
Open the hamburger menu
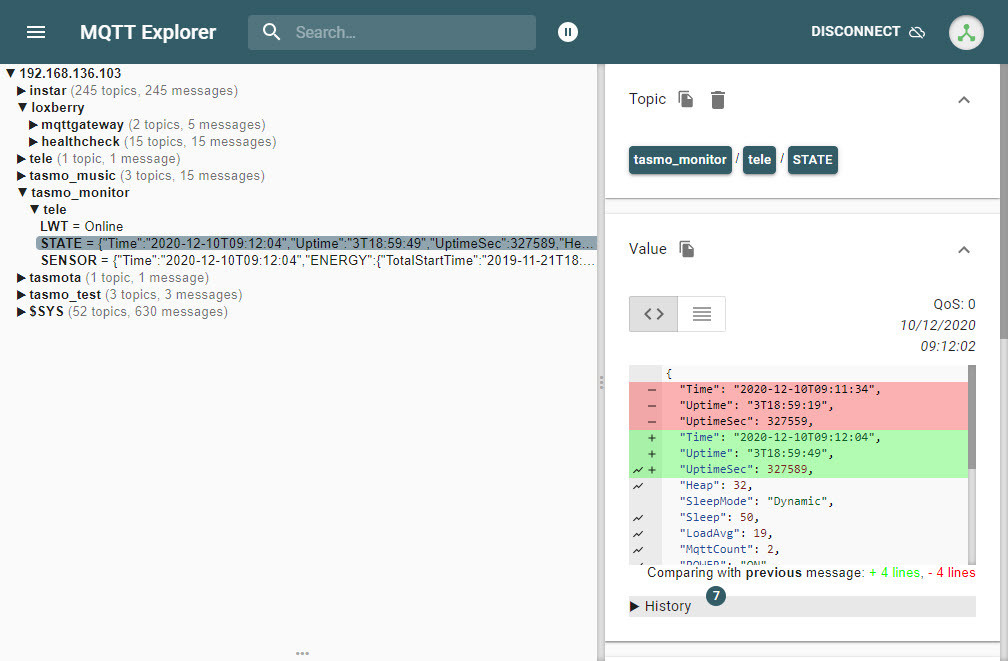click(36, 32)
